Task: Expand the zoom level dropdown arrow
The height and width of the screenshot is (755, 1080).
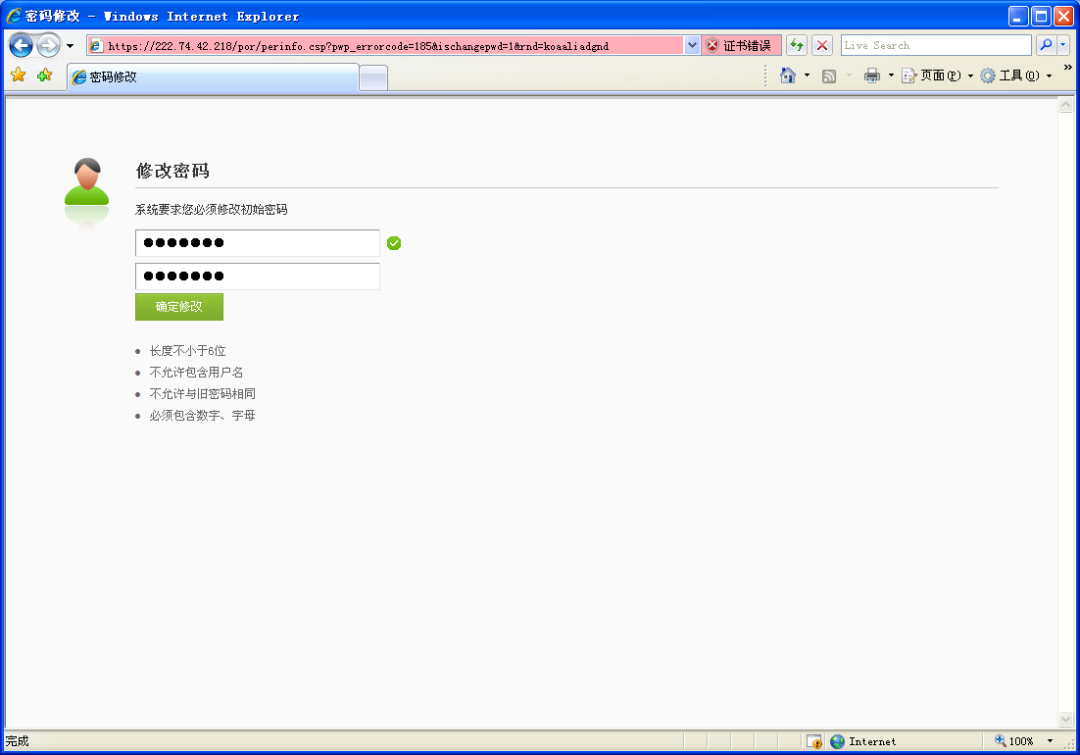Action: pos(1050,741)
